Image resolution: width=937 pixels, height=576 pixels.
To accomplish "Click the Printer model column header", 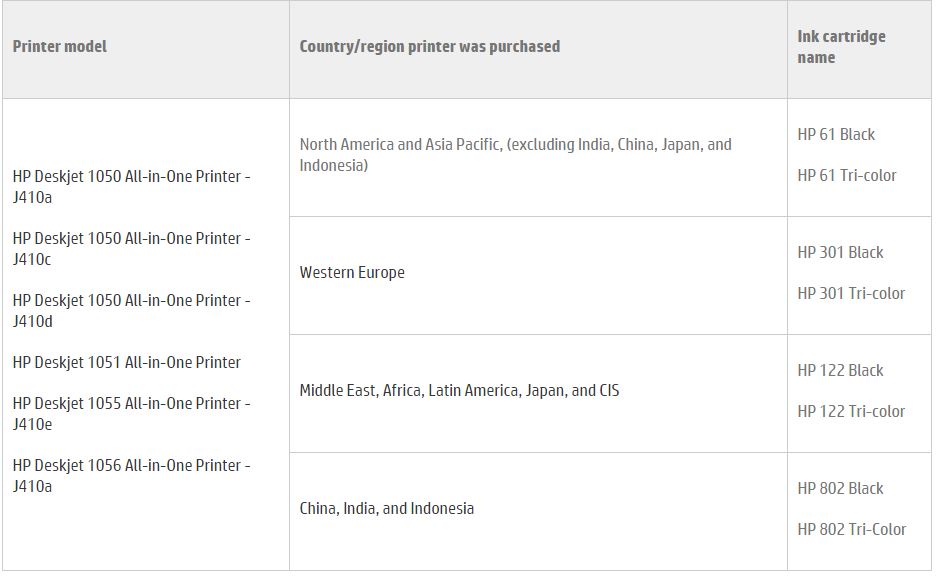I will click(60, 47).
